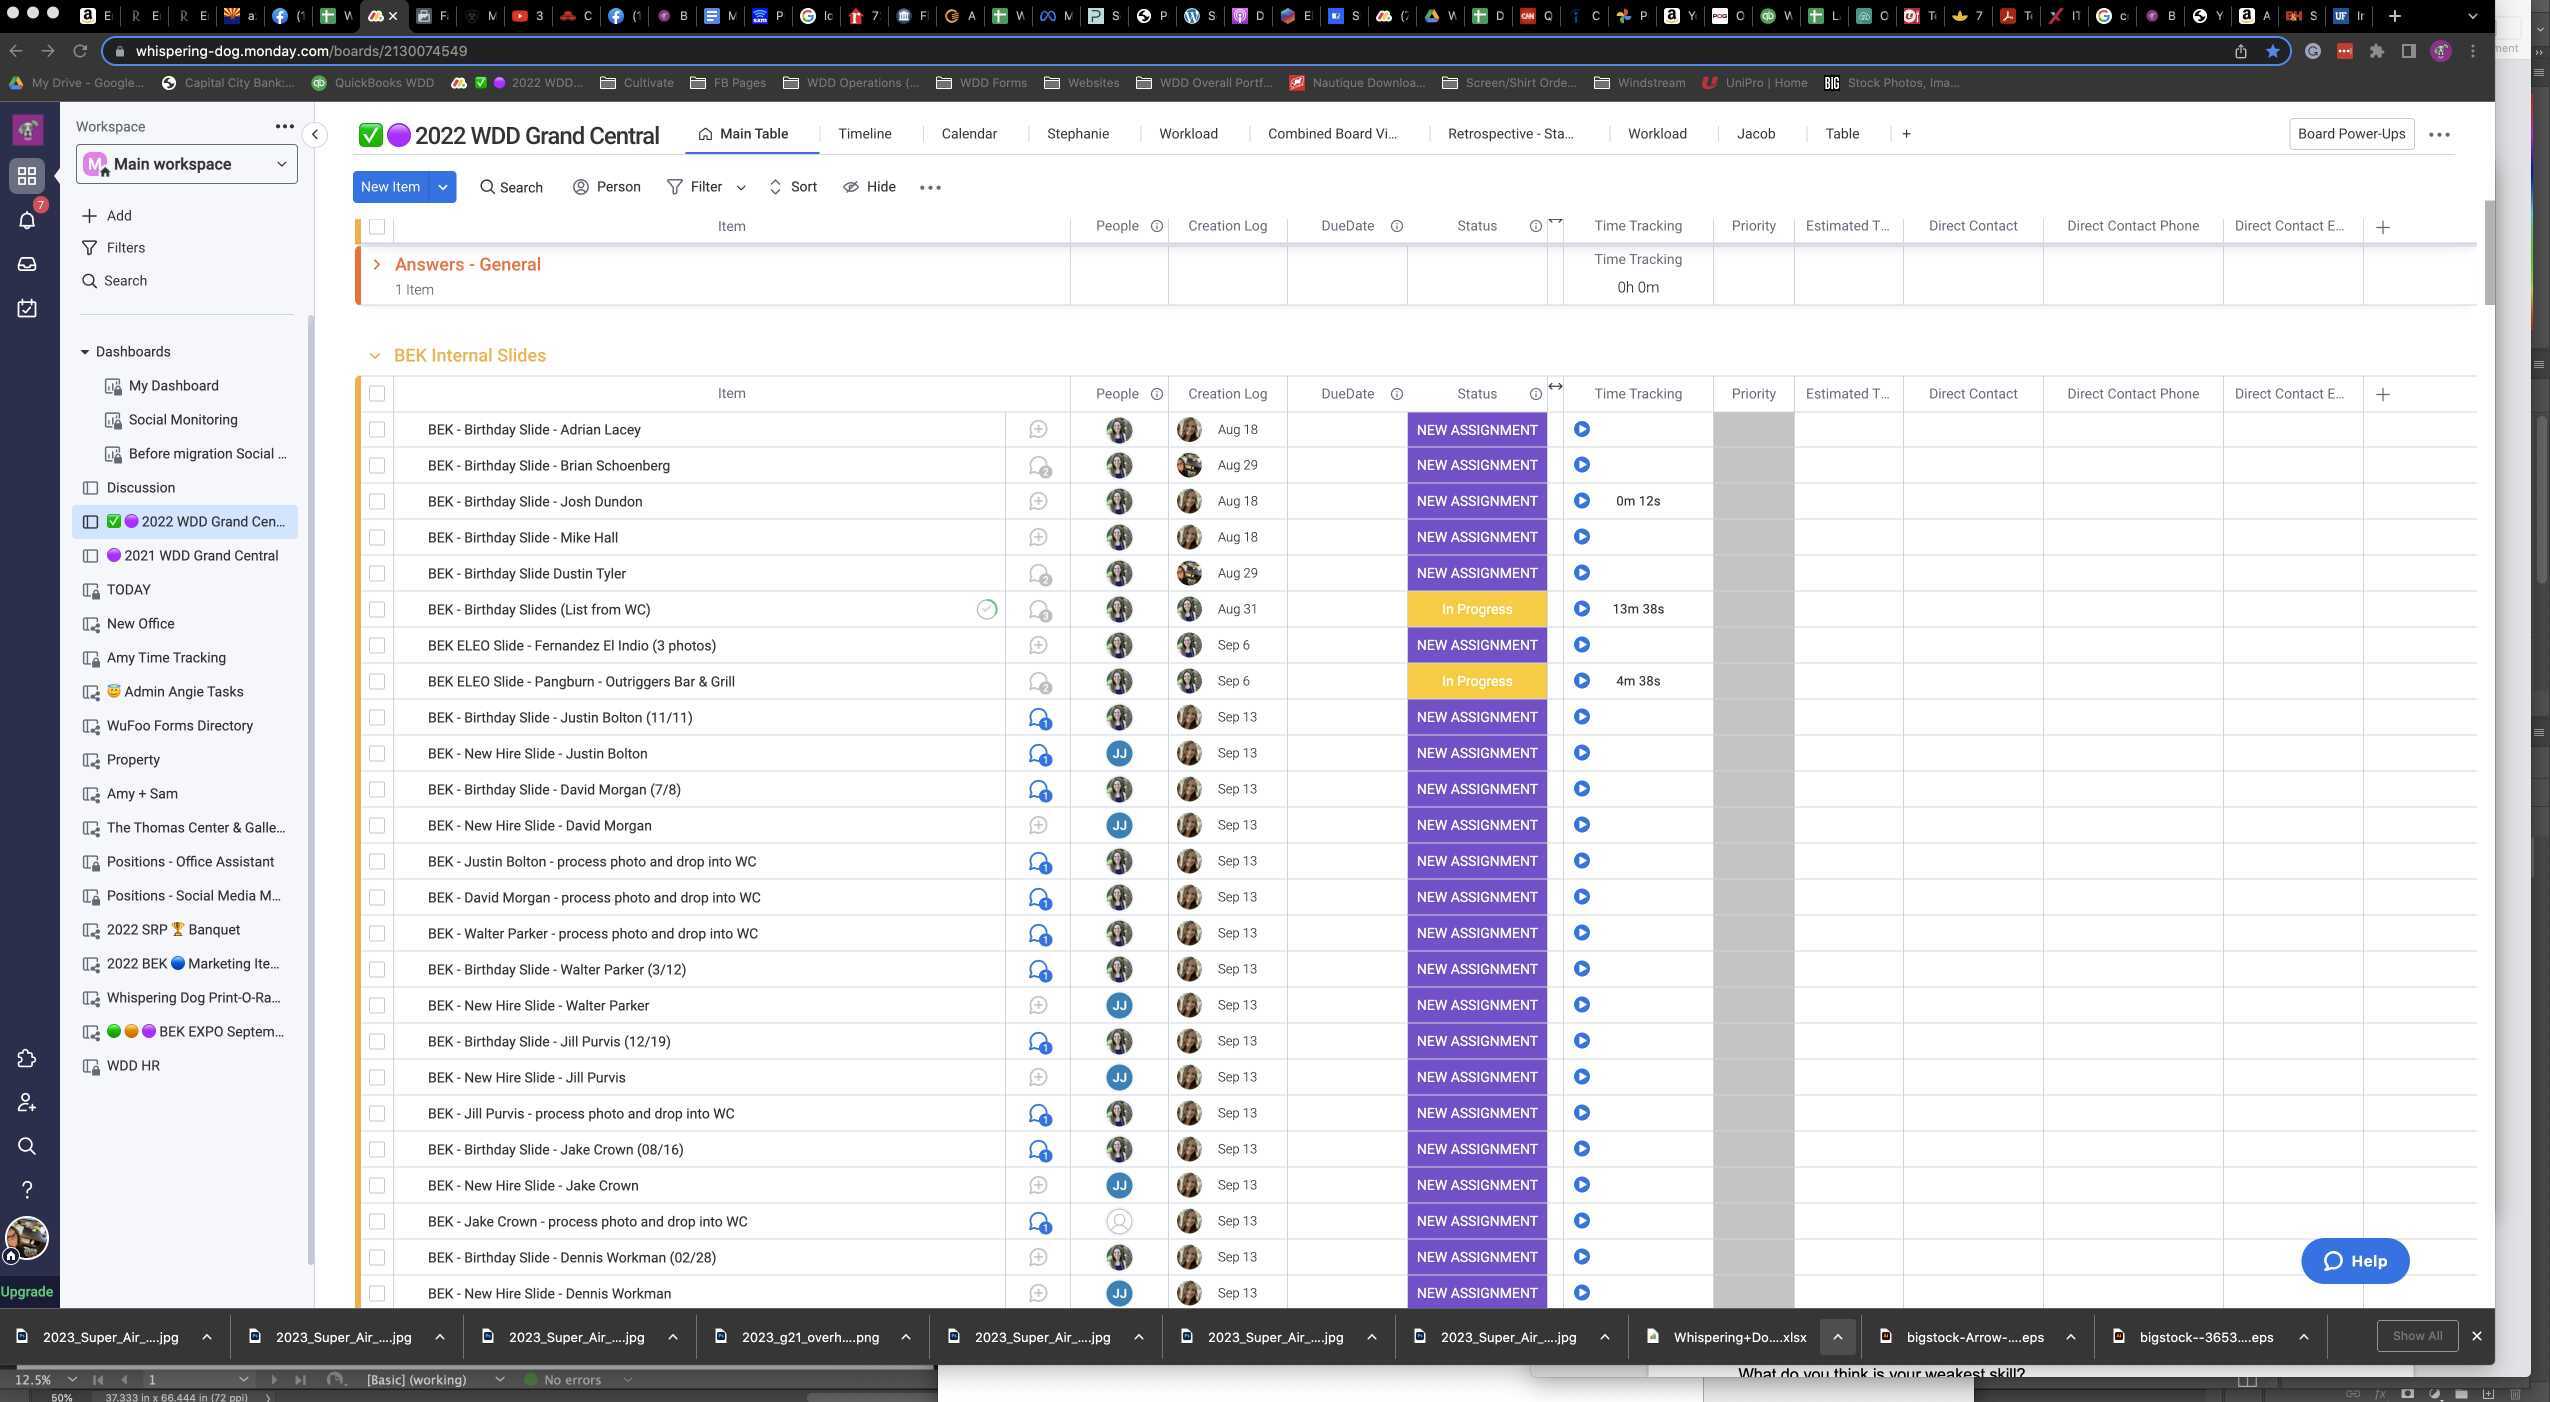Open Inbox icon in left rail
This screenshot has height=1402, width=2550.
click(x=27, y=264)
